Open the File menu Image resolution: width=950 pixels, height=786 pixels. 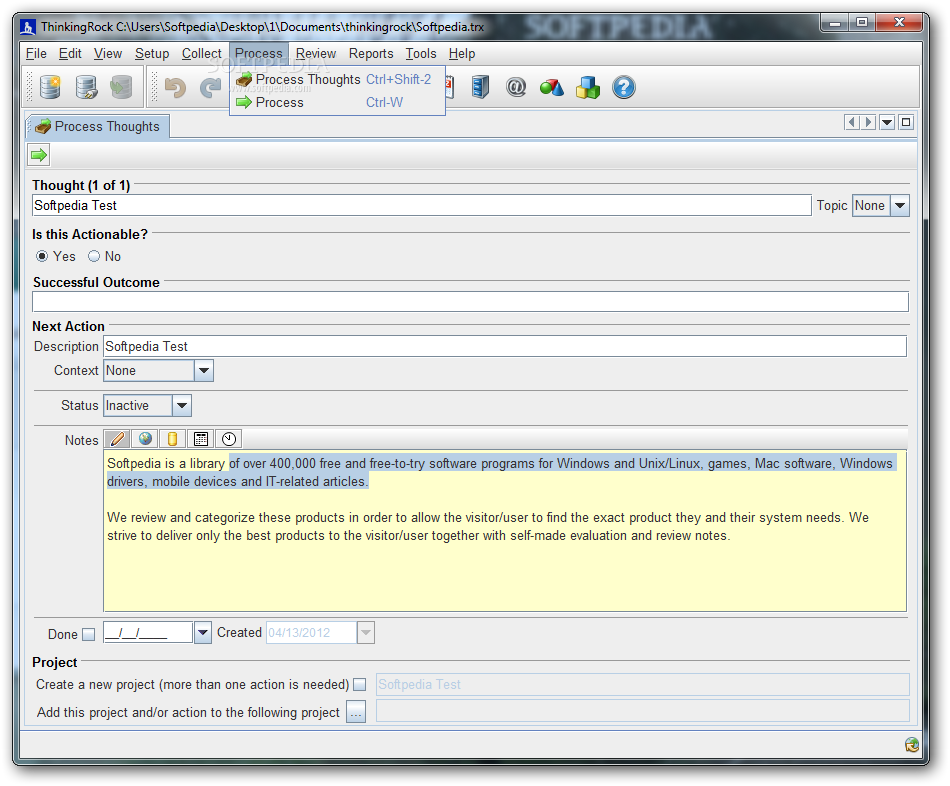pos(36,53)
